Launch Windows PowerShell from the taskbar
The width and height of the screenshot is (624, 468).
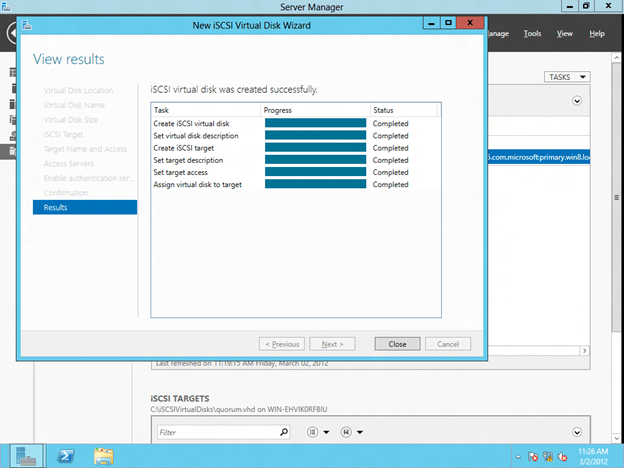tap(66, 456)
